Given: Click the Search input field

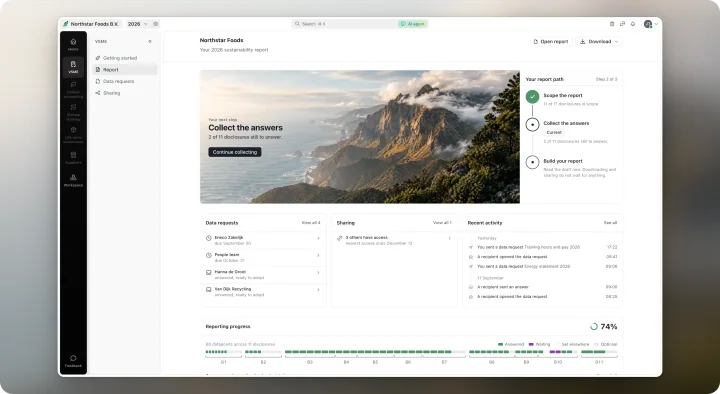Looking at the screenshot, I should pos(344,24).
